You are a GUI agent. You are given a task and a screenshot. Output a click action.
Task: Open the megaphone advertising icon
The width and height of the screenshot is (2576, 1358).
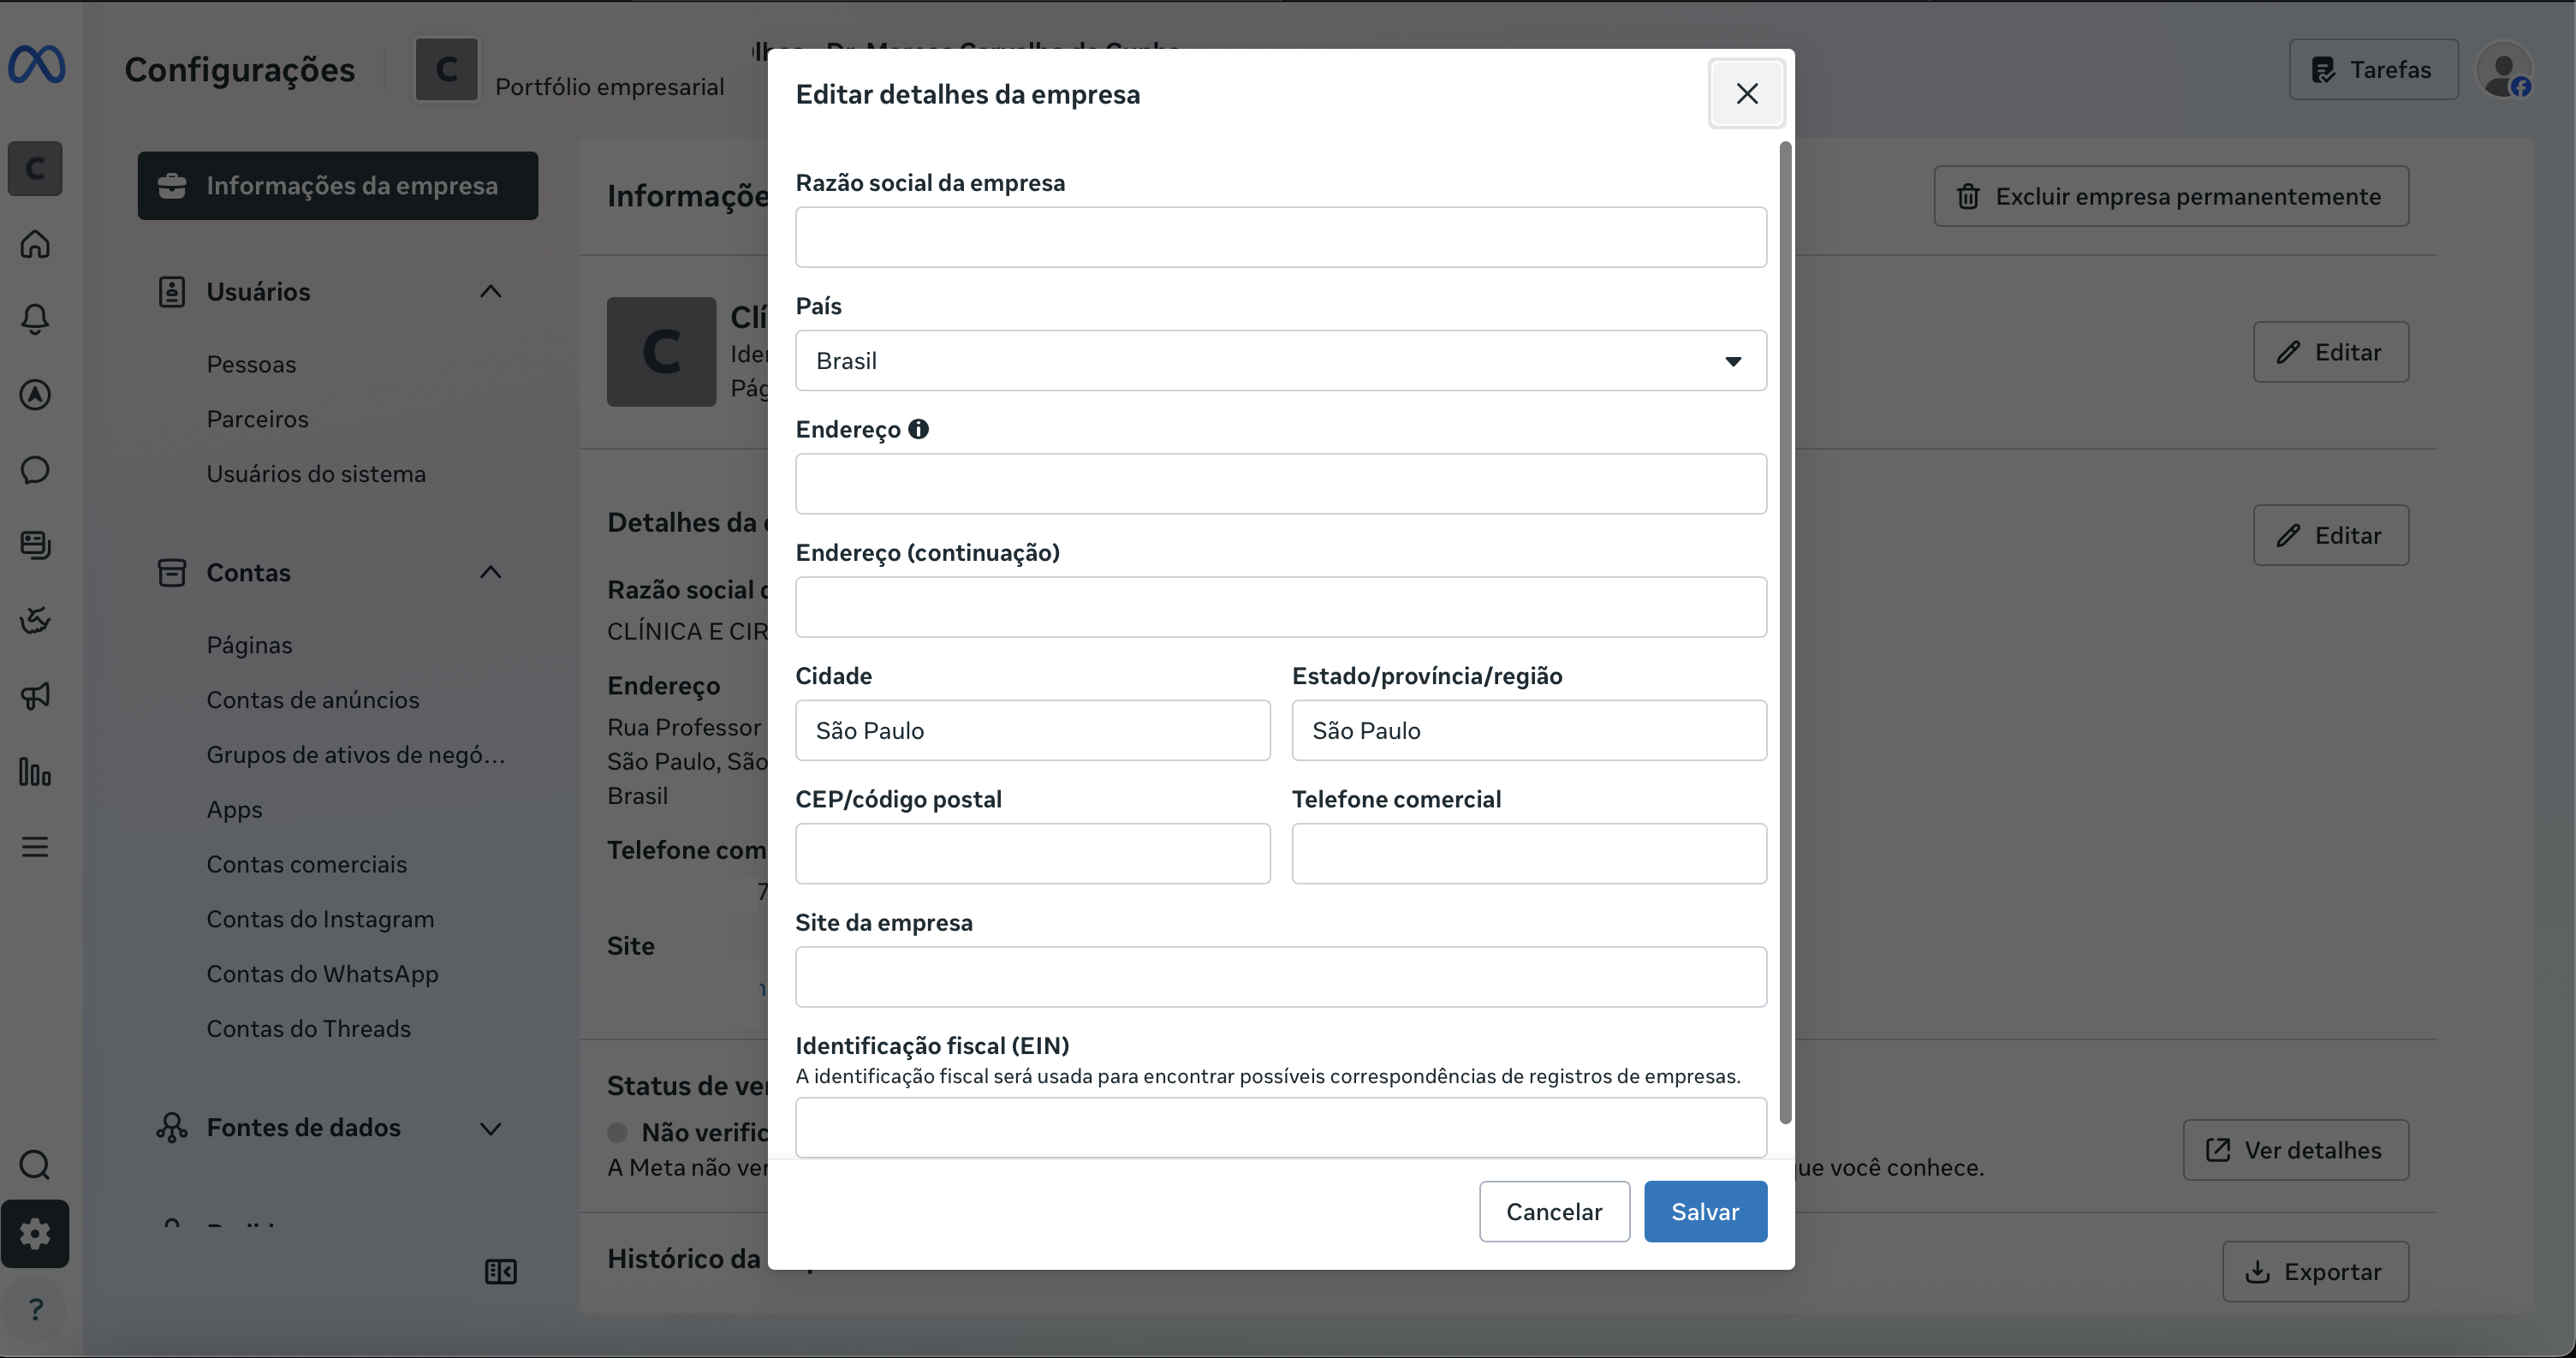click(x=36, y=696)
